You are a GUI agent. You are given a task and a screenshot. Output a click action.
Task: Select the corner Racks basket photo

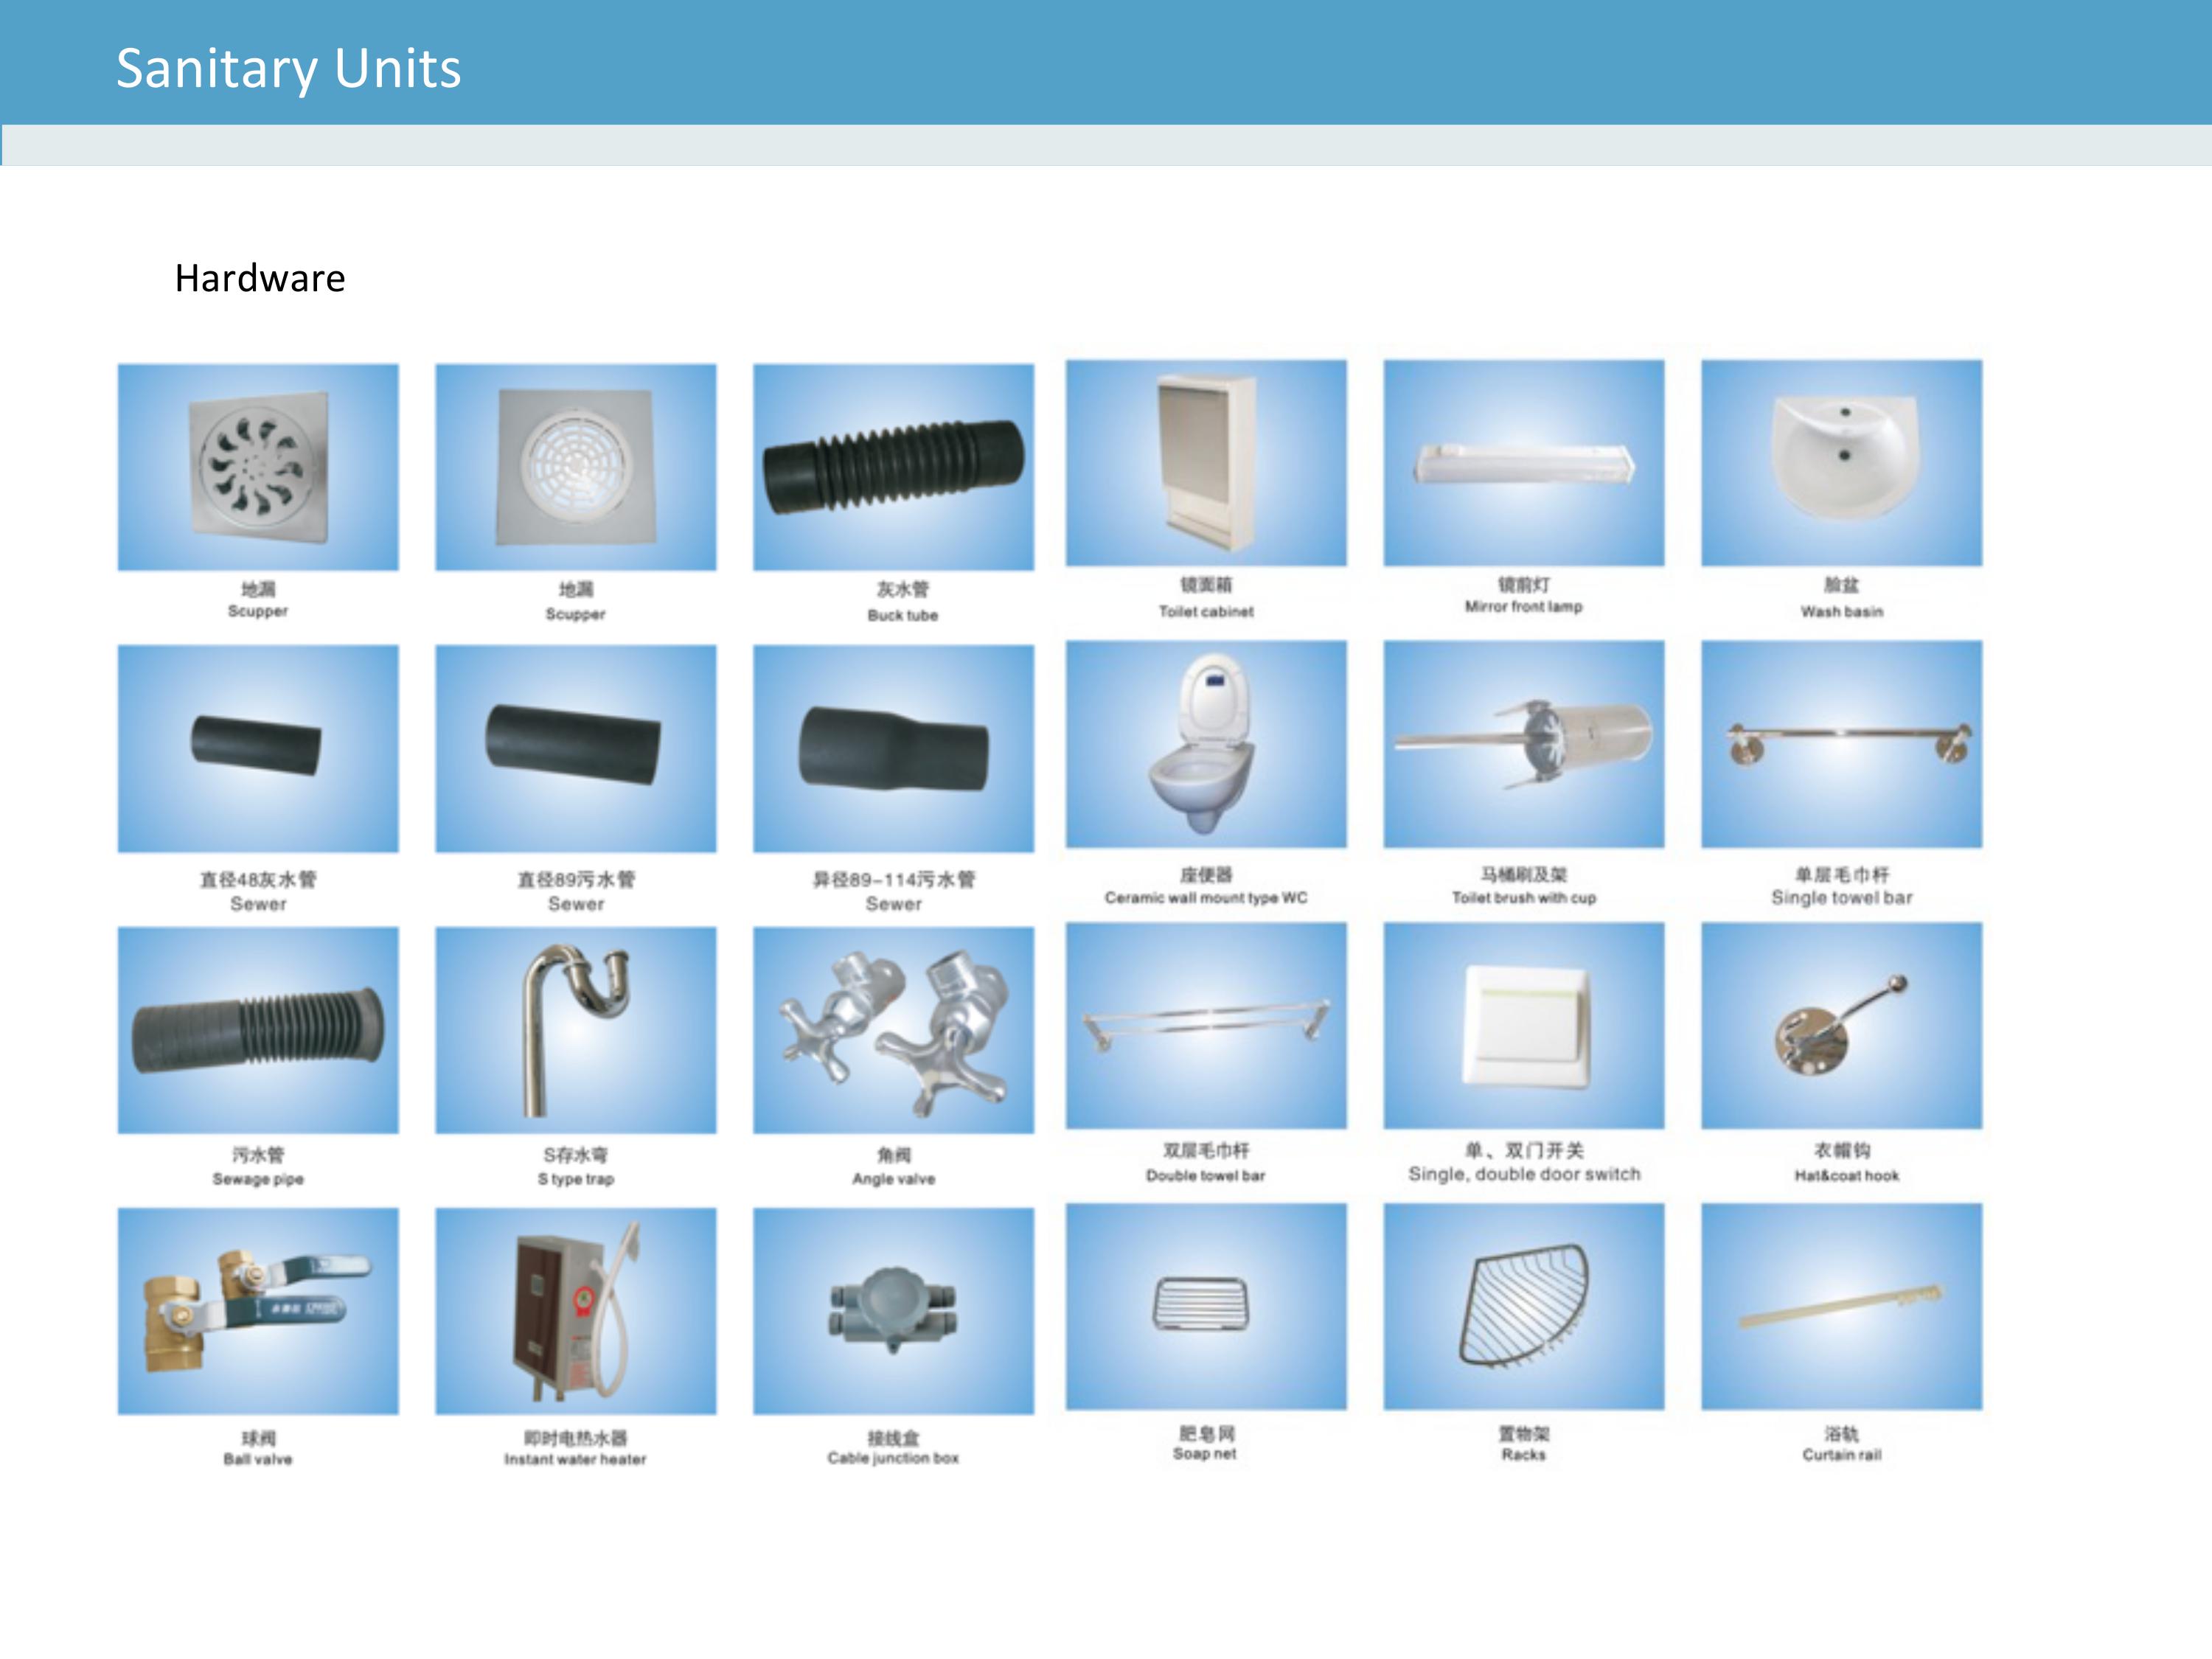(1524, 1307)
